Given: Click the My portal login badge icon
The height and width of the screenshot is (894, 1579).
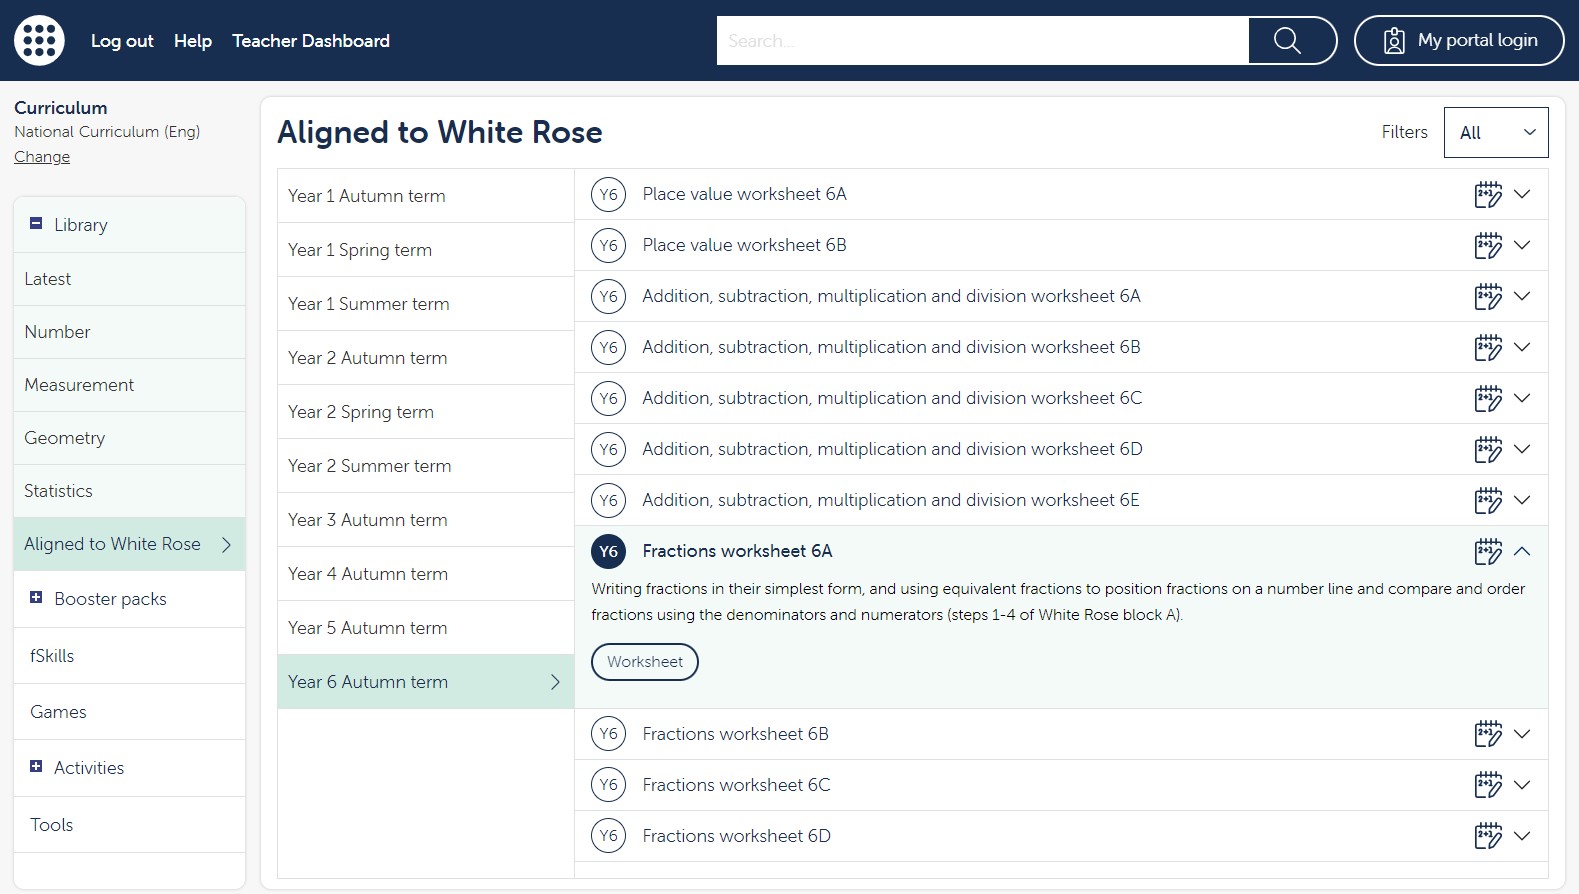Looking at the screenshot, I should 1394,41.
